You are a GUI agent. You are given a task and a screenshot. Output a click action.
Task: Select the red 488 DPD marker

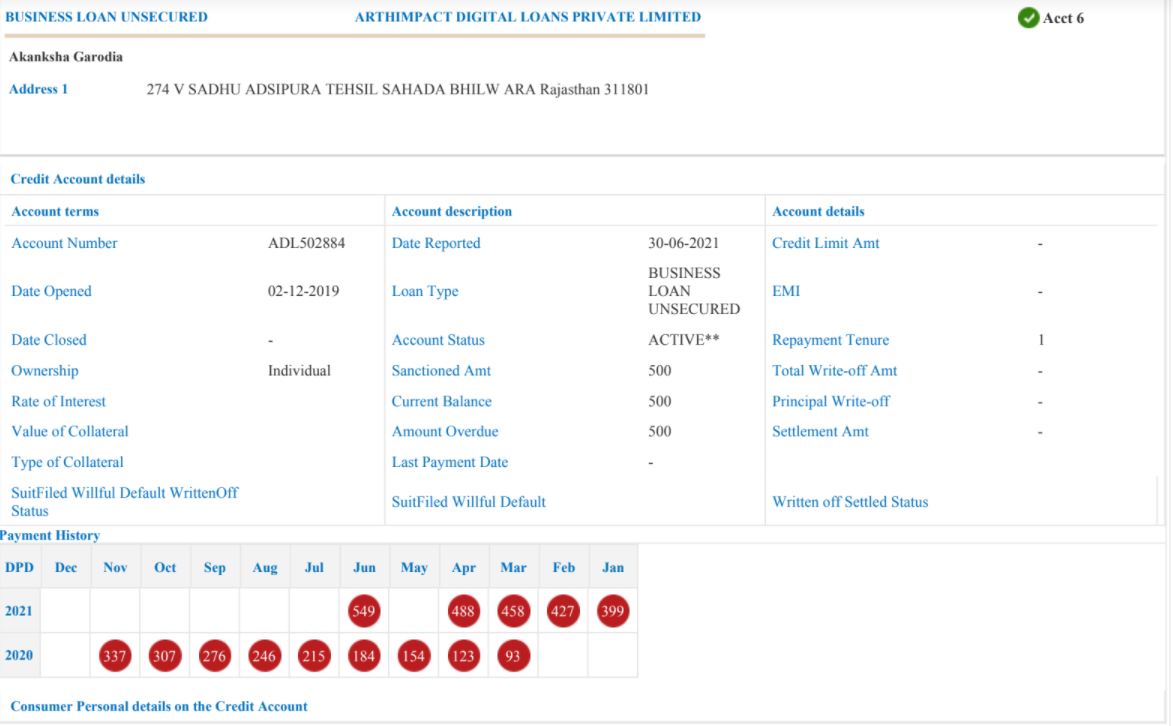click(464, 610)
